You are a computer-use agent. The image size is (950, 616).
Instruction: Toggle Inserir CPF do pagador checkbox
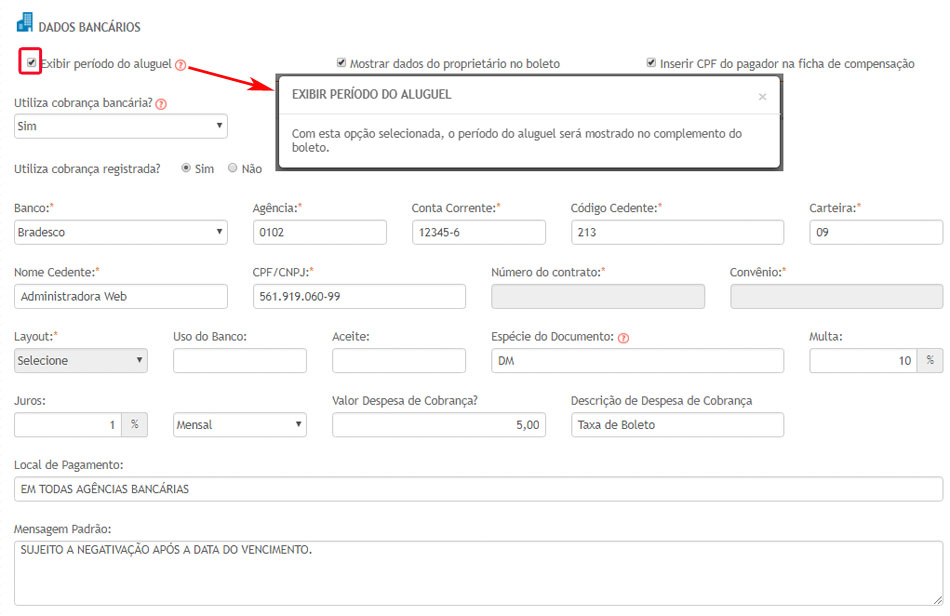pyautogui.click(x=651, y=63)
